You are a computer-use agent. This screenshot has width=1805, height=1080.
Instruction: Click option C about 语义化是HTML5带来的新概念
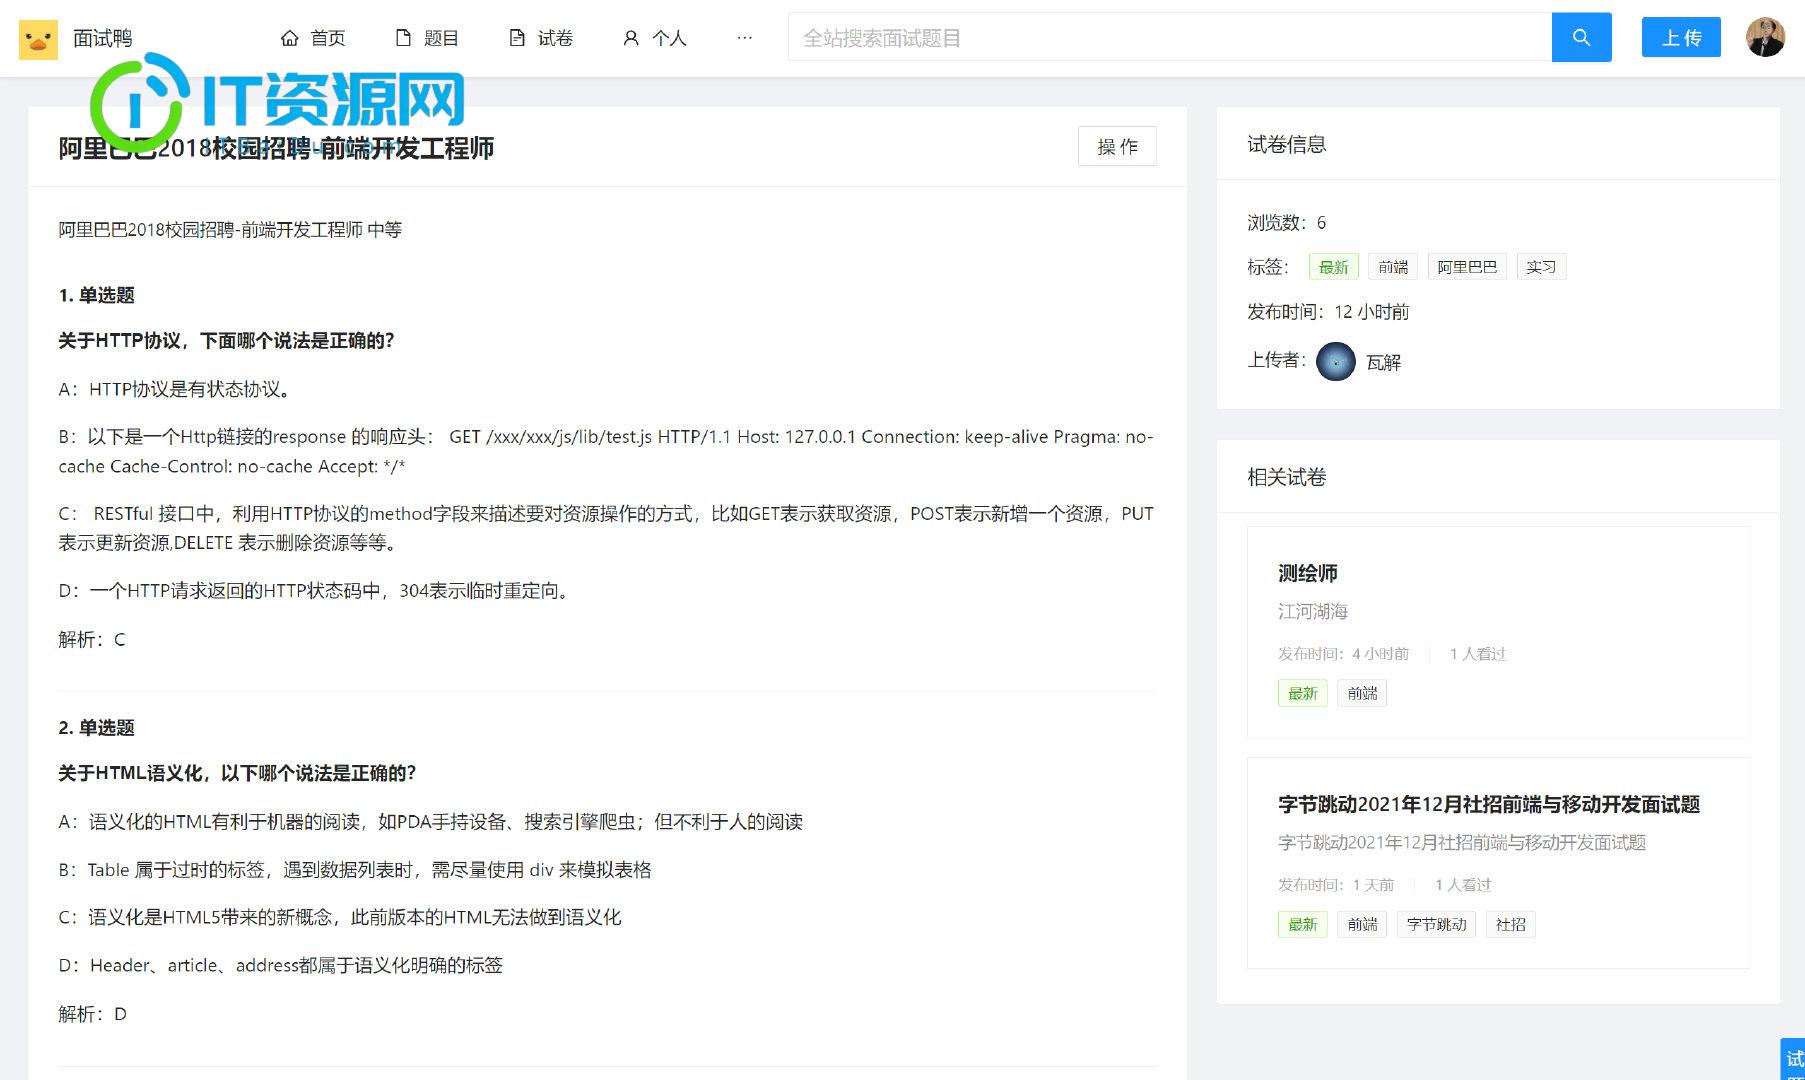pyautogui.click(x=340, y=918)
